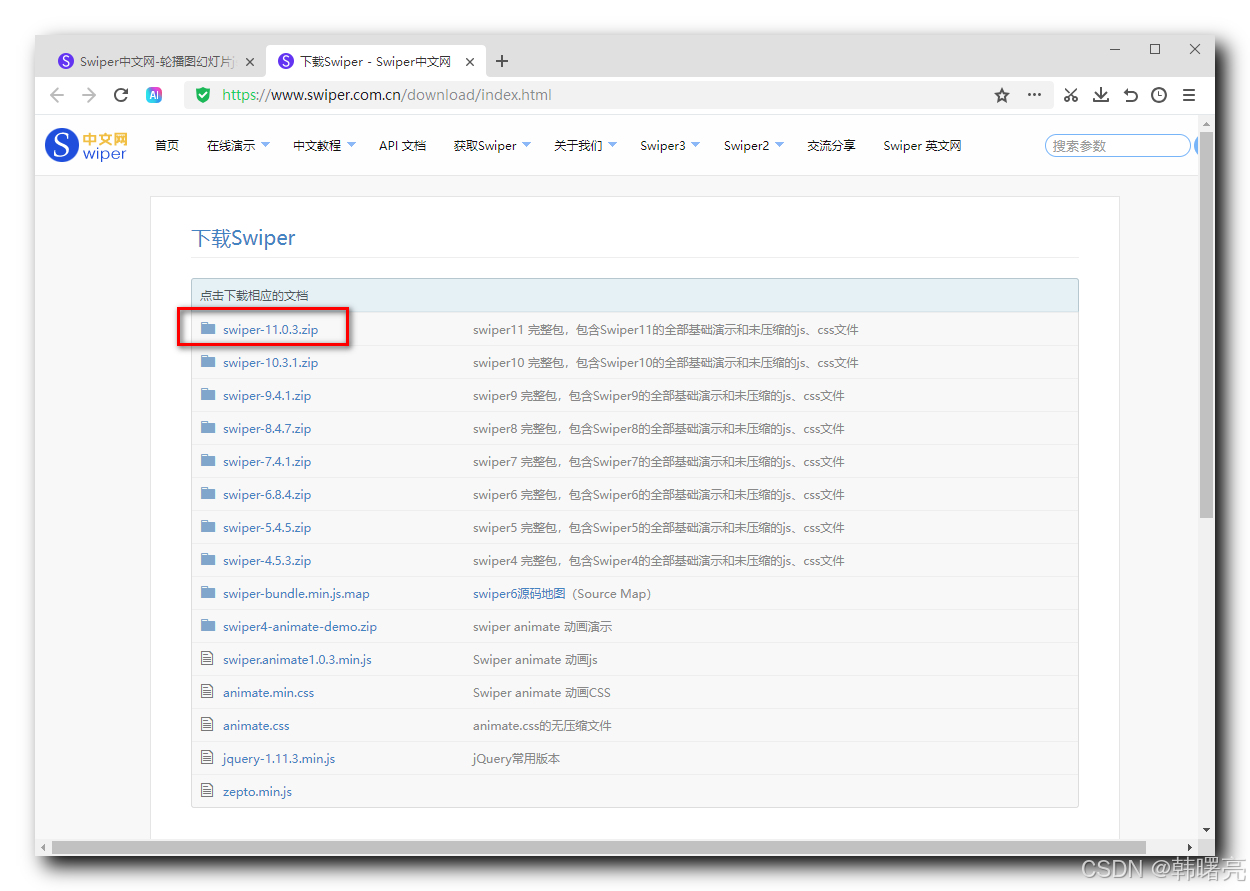Click file icon beside jquery-1.11.3.min.js
This screenshot has width=1250, height=891.
[x=208, y=758]
